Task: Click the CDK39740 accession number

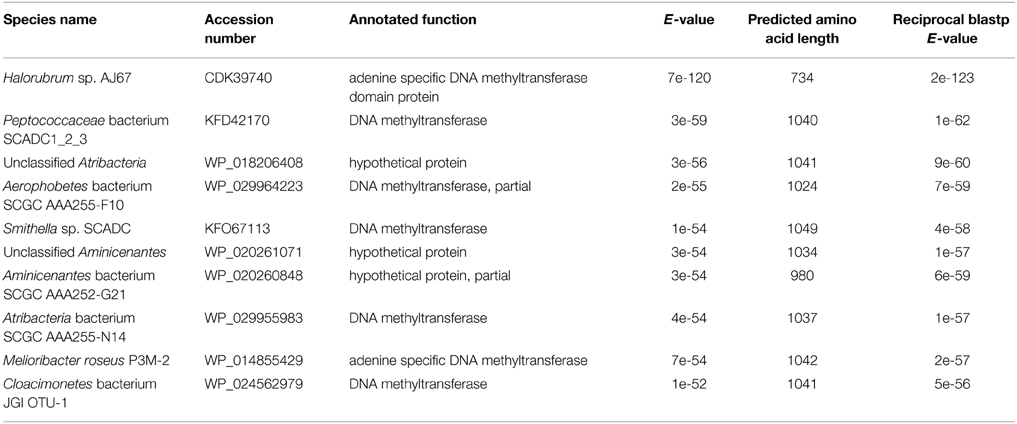Action: [233, 76]
